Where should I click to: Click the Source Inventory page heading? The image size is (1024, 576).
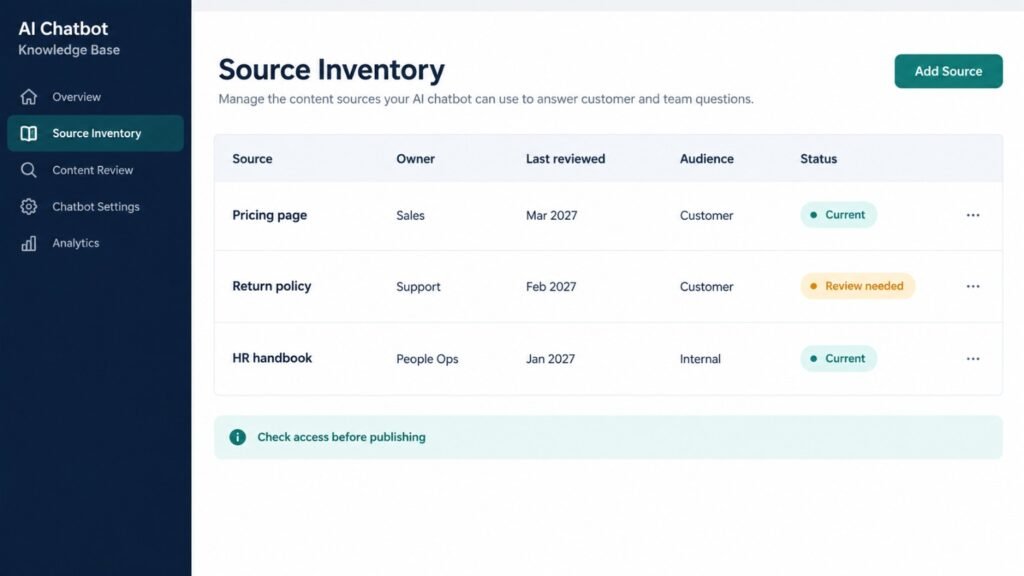click(x=331, y=70)
